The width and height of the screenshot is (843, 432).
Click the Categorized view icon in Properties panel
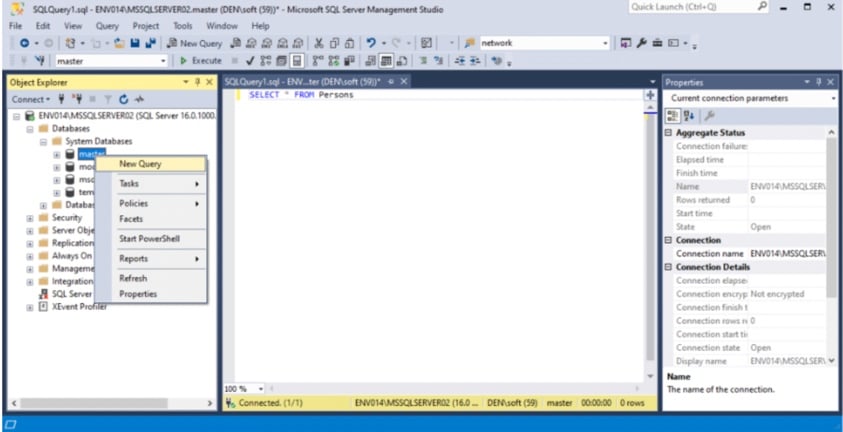[673, 116]
